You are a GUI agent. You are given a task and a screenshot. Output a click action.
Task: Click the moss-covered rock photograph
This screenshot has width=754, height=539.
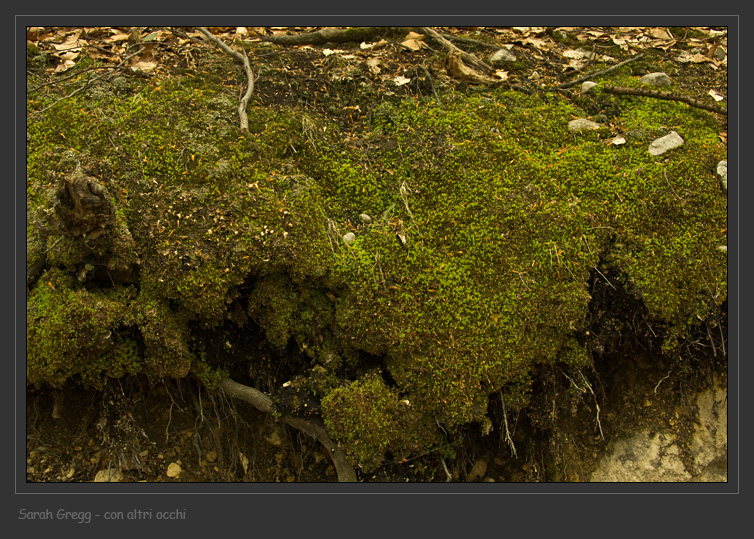[x=377, y=254]
